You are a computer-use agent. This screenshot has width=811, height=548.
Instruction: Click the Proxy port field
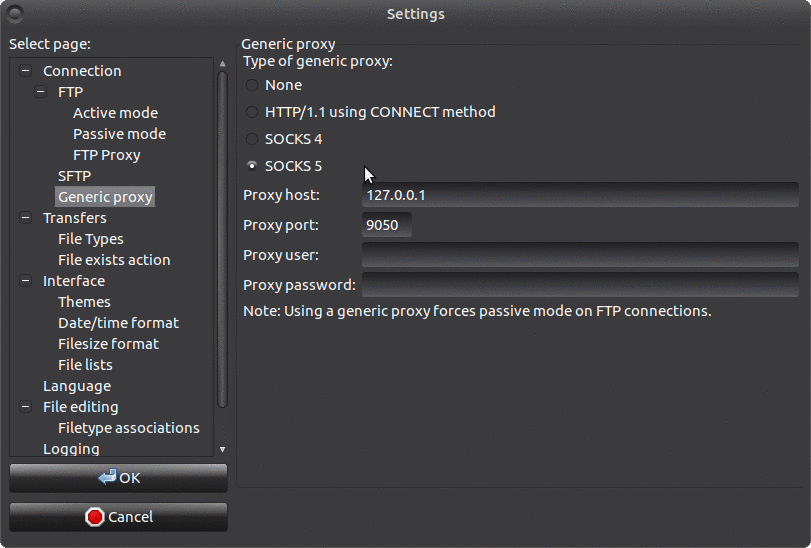386,225
